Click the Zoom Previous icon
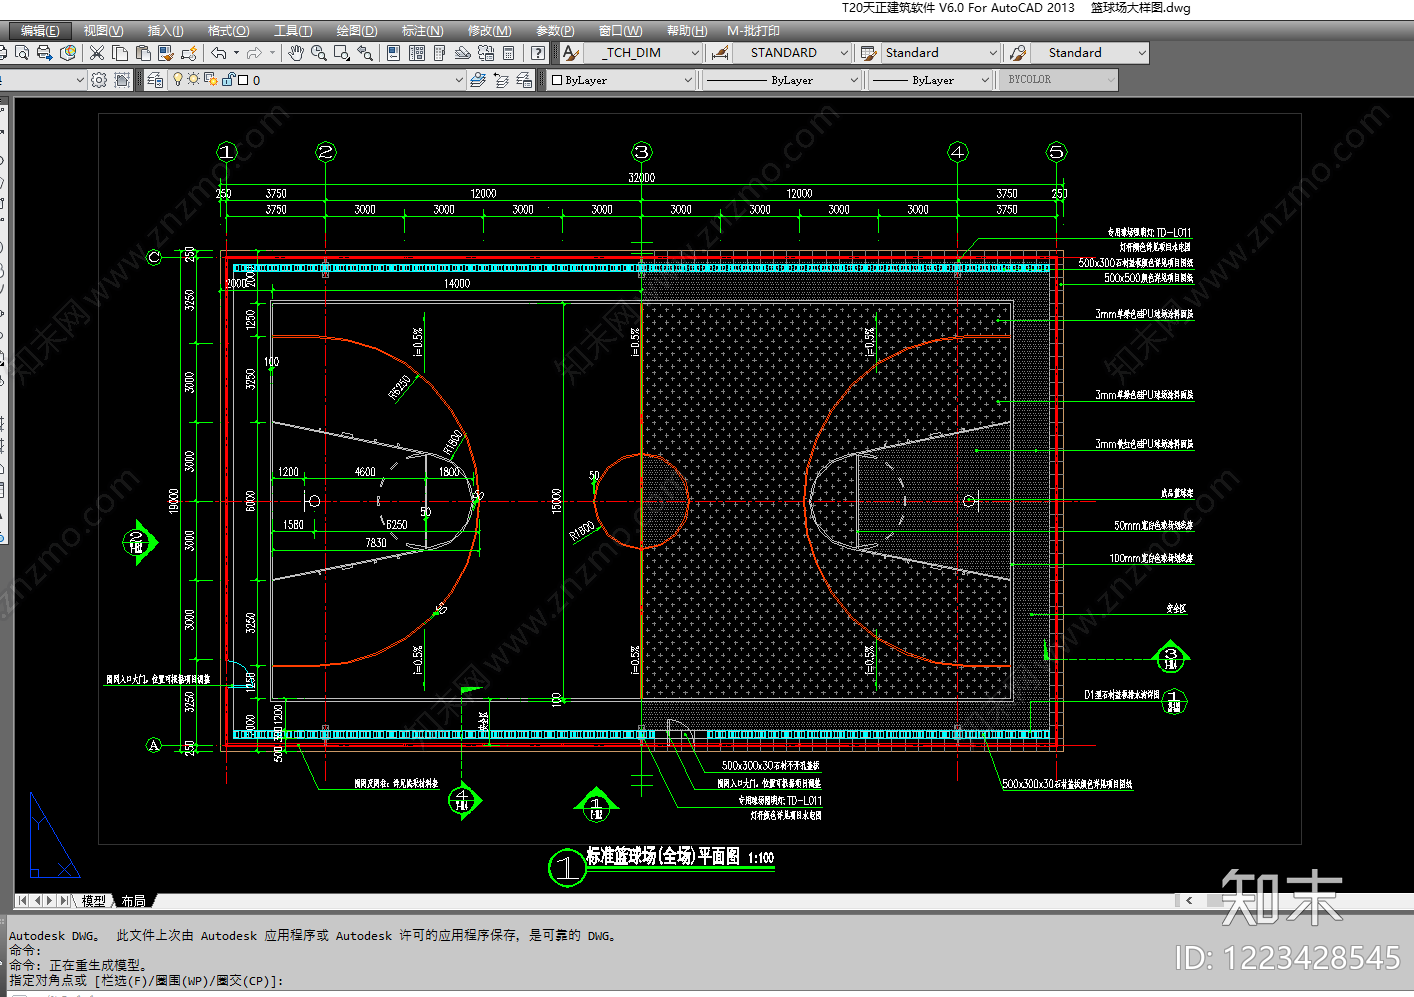Image resolution: width=1414 pixels, height=997 pixels. click(365, 52)
